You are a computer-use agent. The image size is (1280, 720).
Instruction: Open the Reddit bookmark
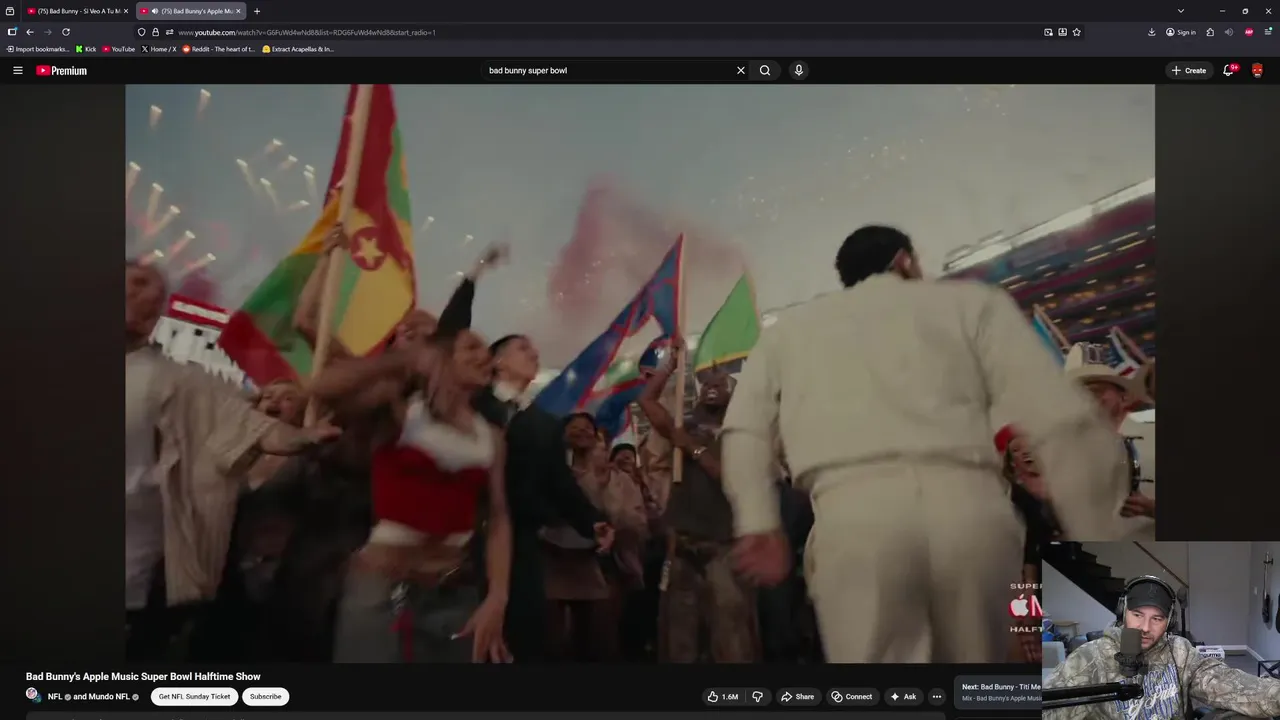tap(219, 49)
